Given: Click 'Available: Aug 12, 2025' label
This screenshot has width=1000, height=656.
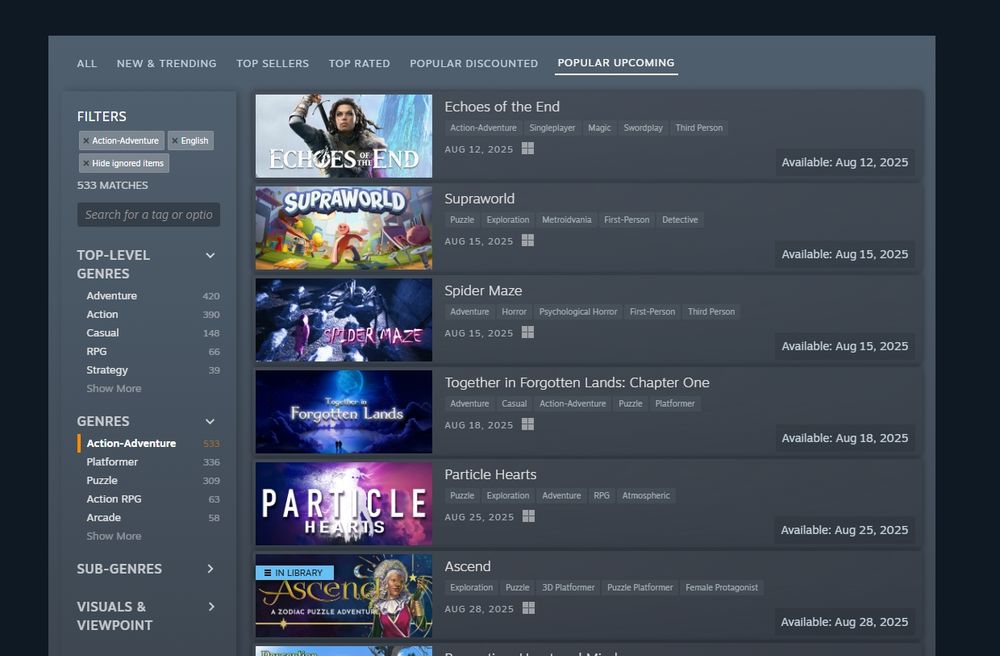Looking at the screenshot, I should tap(844, 163).
